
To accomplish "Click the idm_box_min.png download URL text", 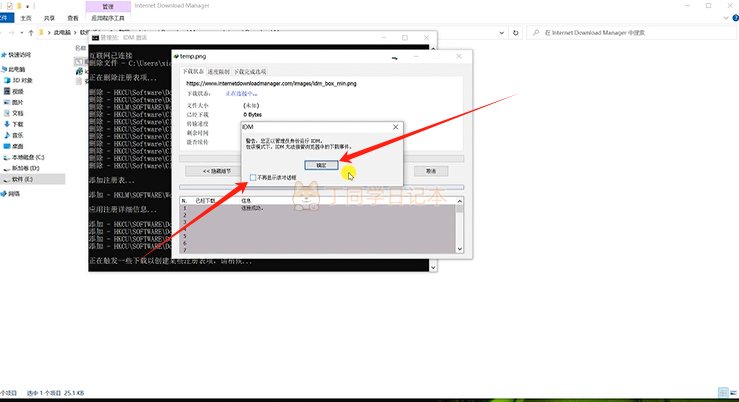I will point(271,83).
